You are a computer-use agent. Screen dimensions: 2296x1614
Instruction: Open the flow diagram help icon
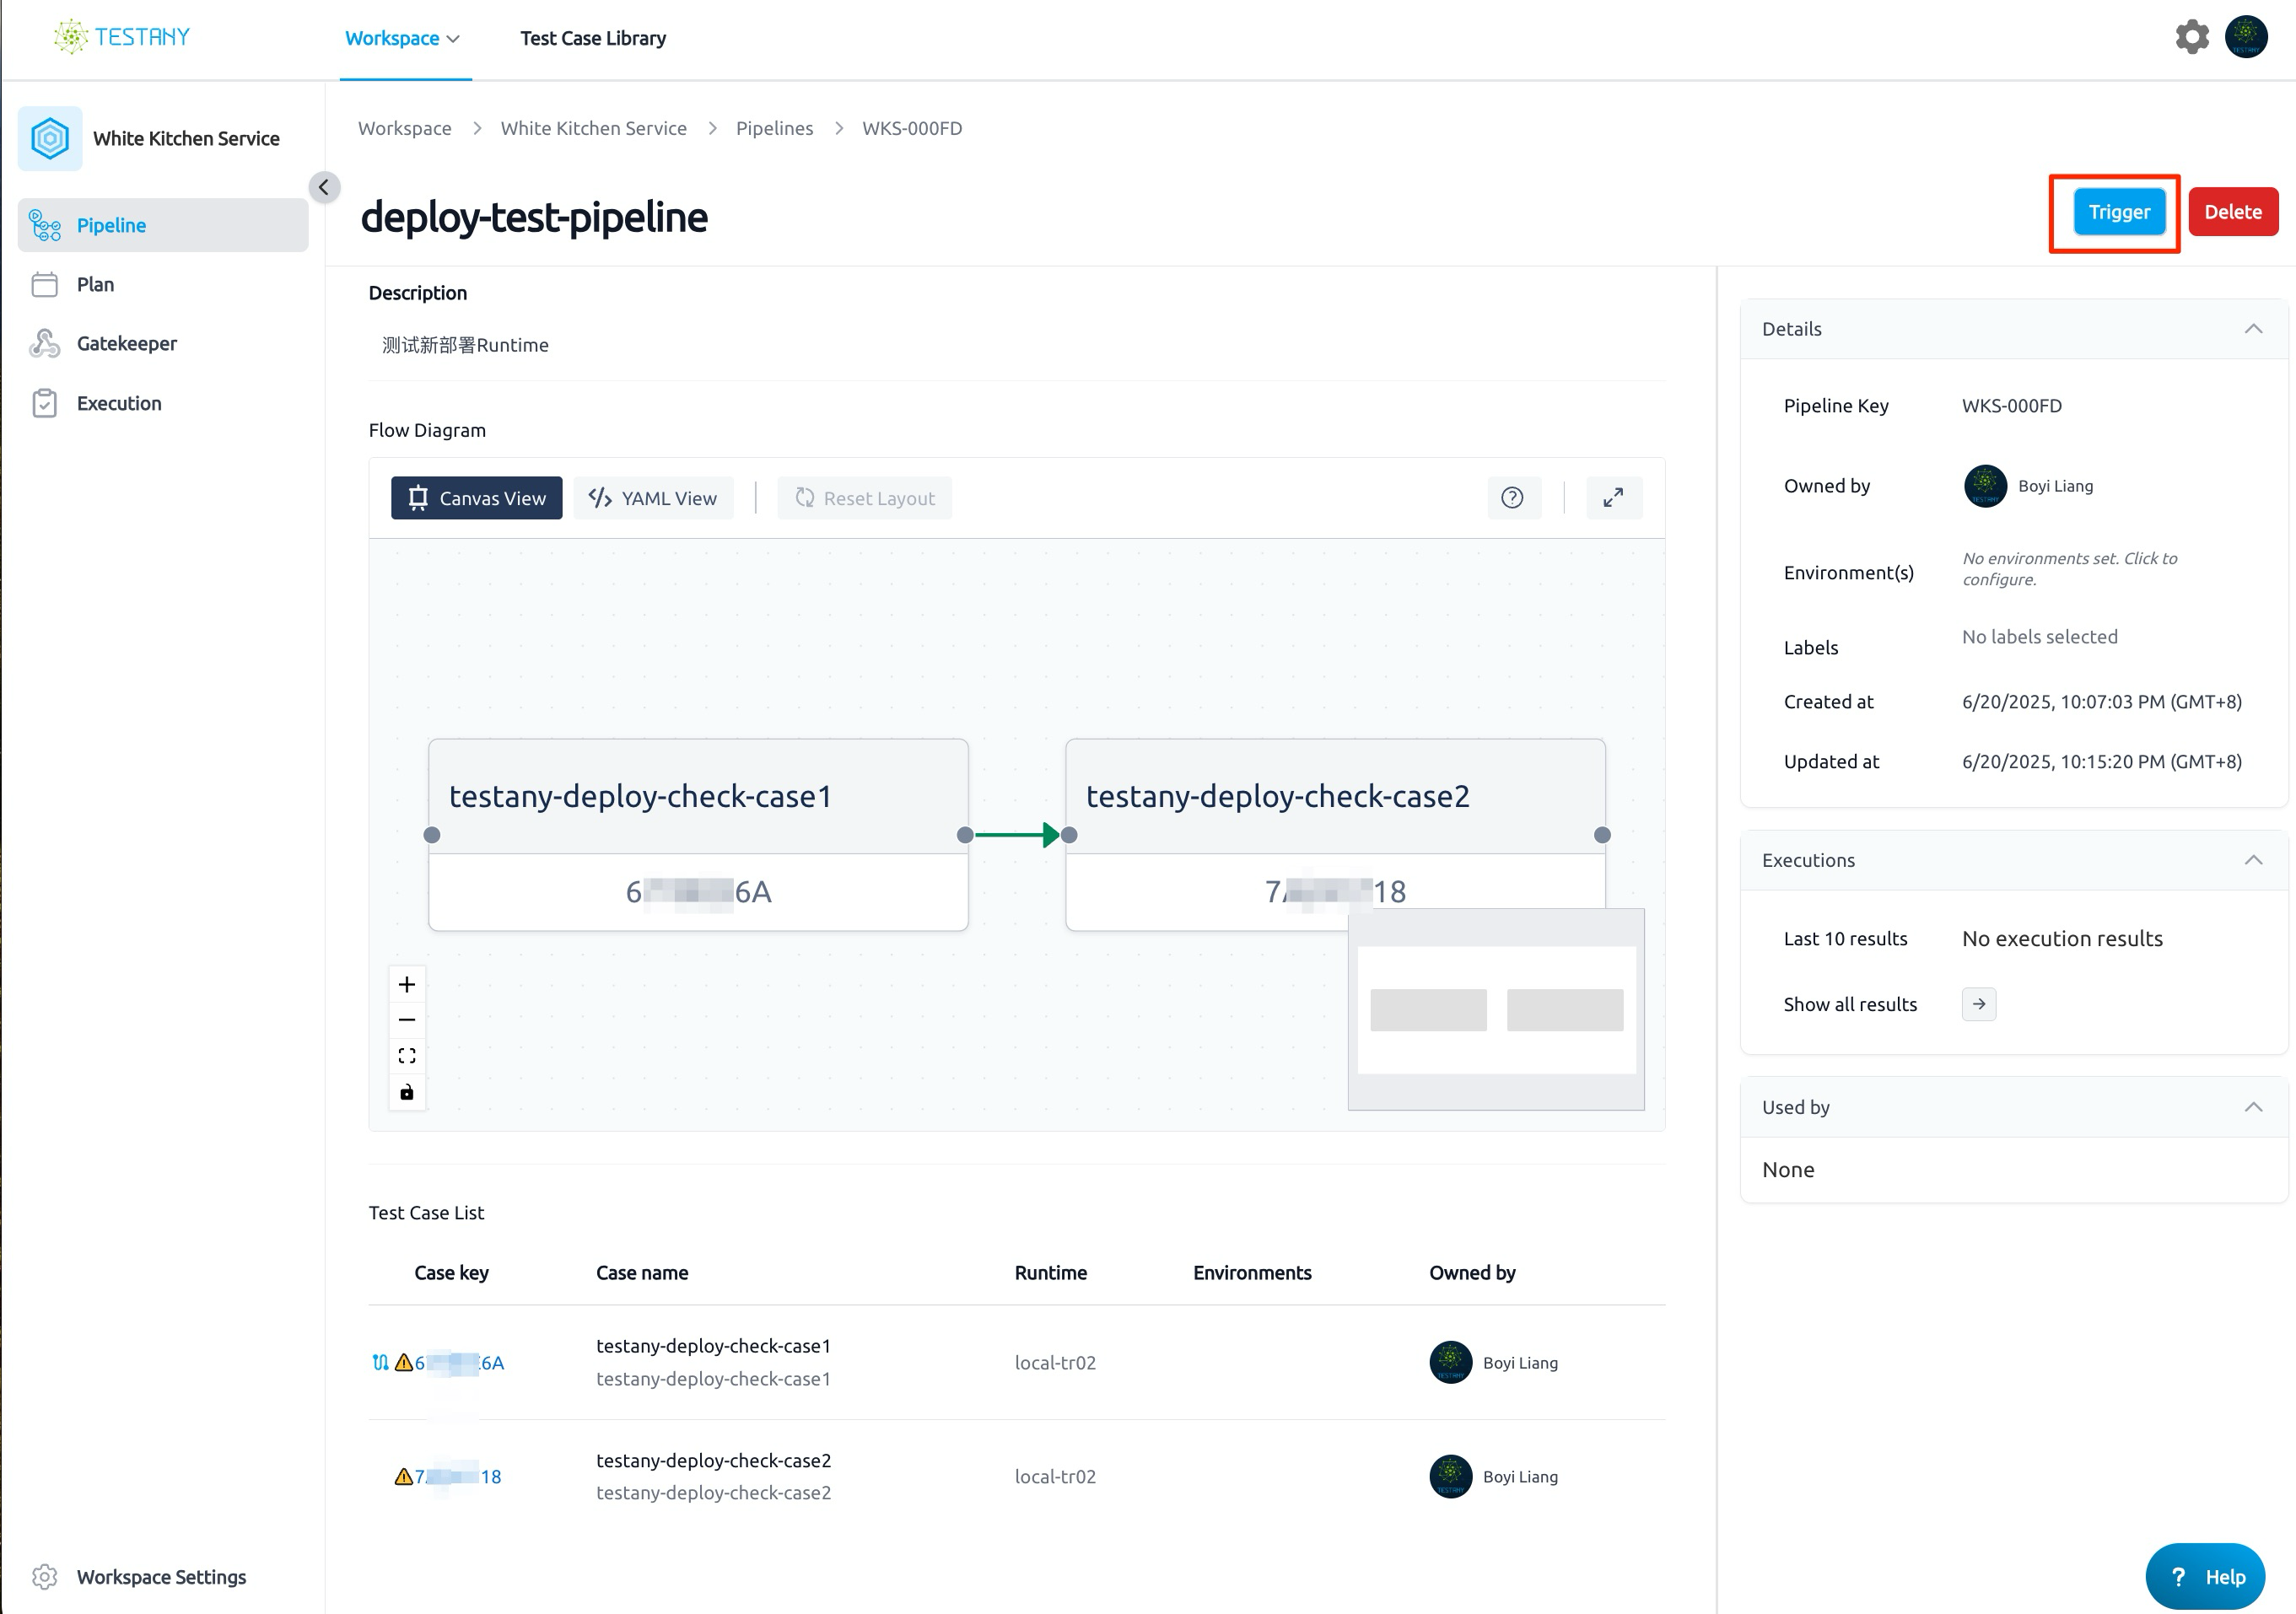1512,497
